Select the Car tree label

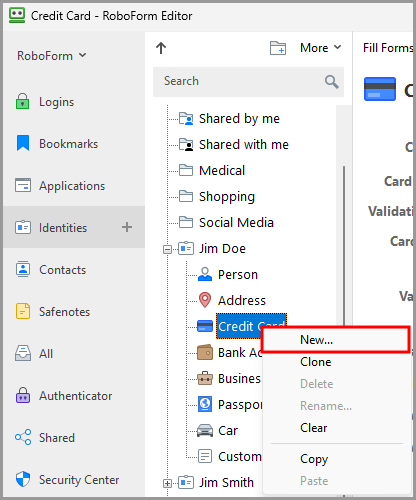(x=228, y=431)
